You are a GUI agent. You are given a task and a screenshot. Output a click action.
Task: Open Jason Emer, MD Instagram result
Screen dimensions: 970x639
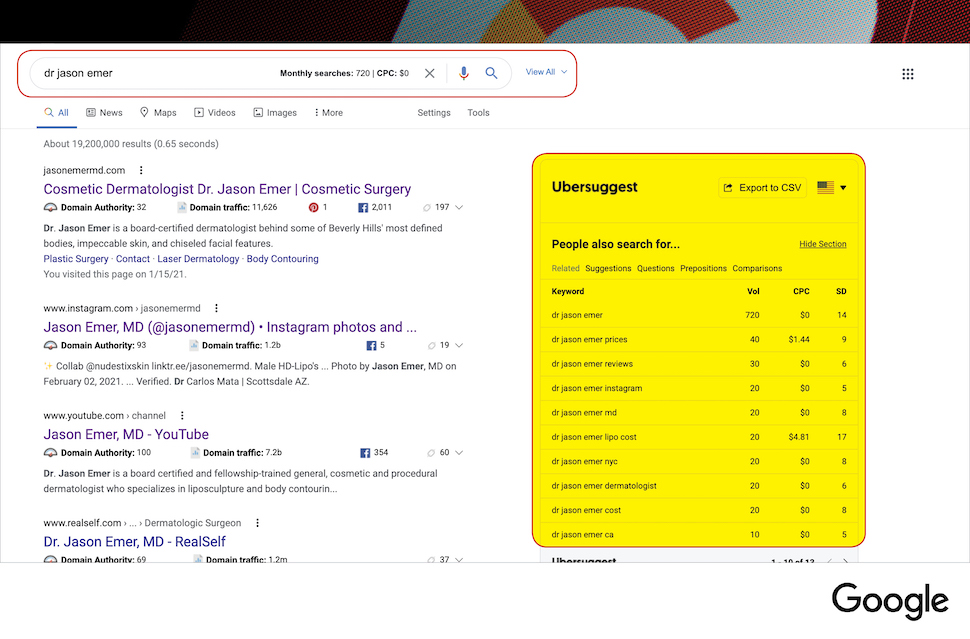coord(230,327)
